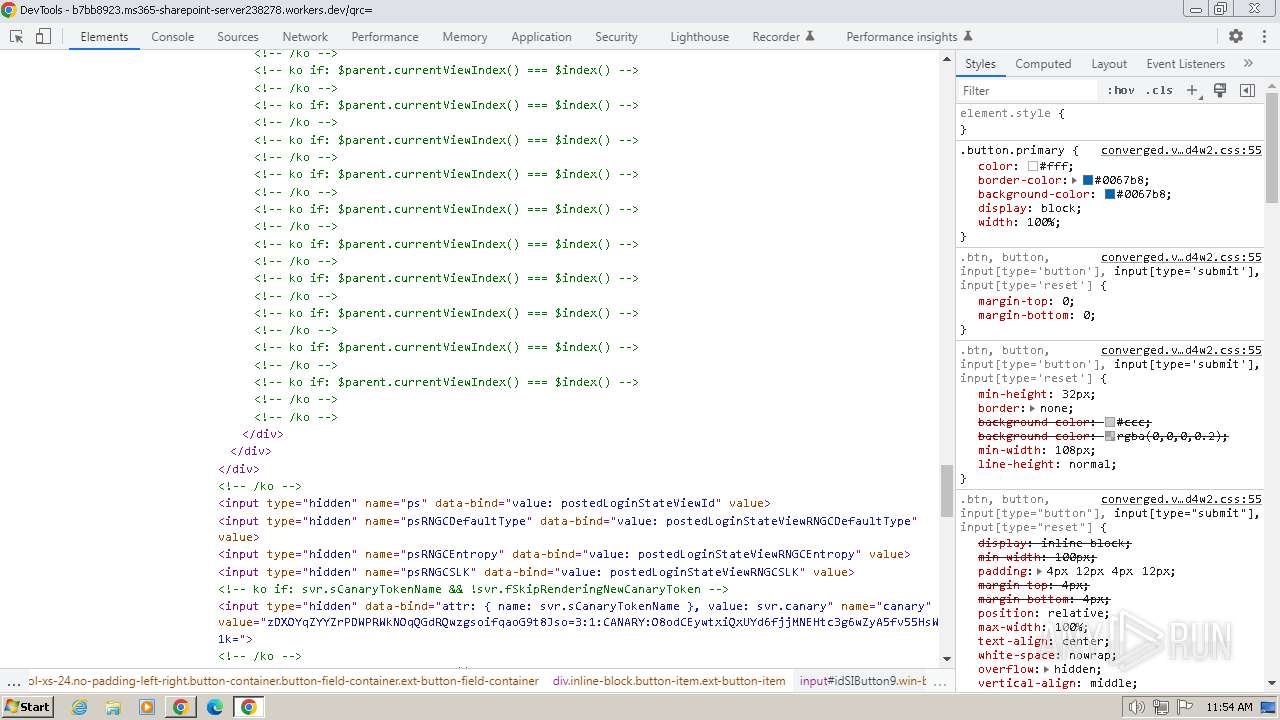Image resolution: width=1280 pixels, height=720 pixels.
Task: Click the volume speaker tray icon
Action: click(1137, 707)
